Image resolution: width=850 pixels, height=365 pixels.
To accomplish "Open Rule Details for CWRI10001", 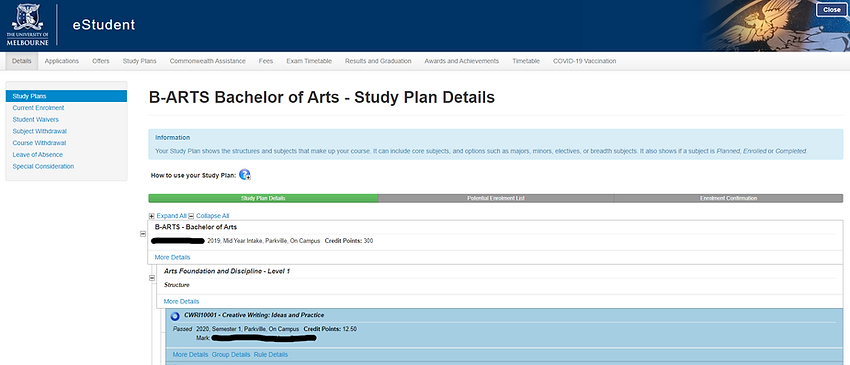I will coord(271,355).
